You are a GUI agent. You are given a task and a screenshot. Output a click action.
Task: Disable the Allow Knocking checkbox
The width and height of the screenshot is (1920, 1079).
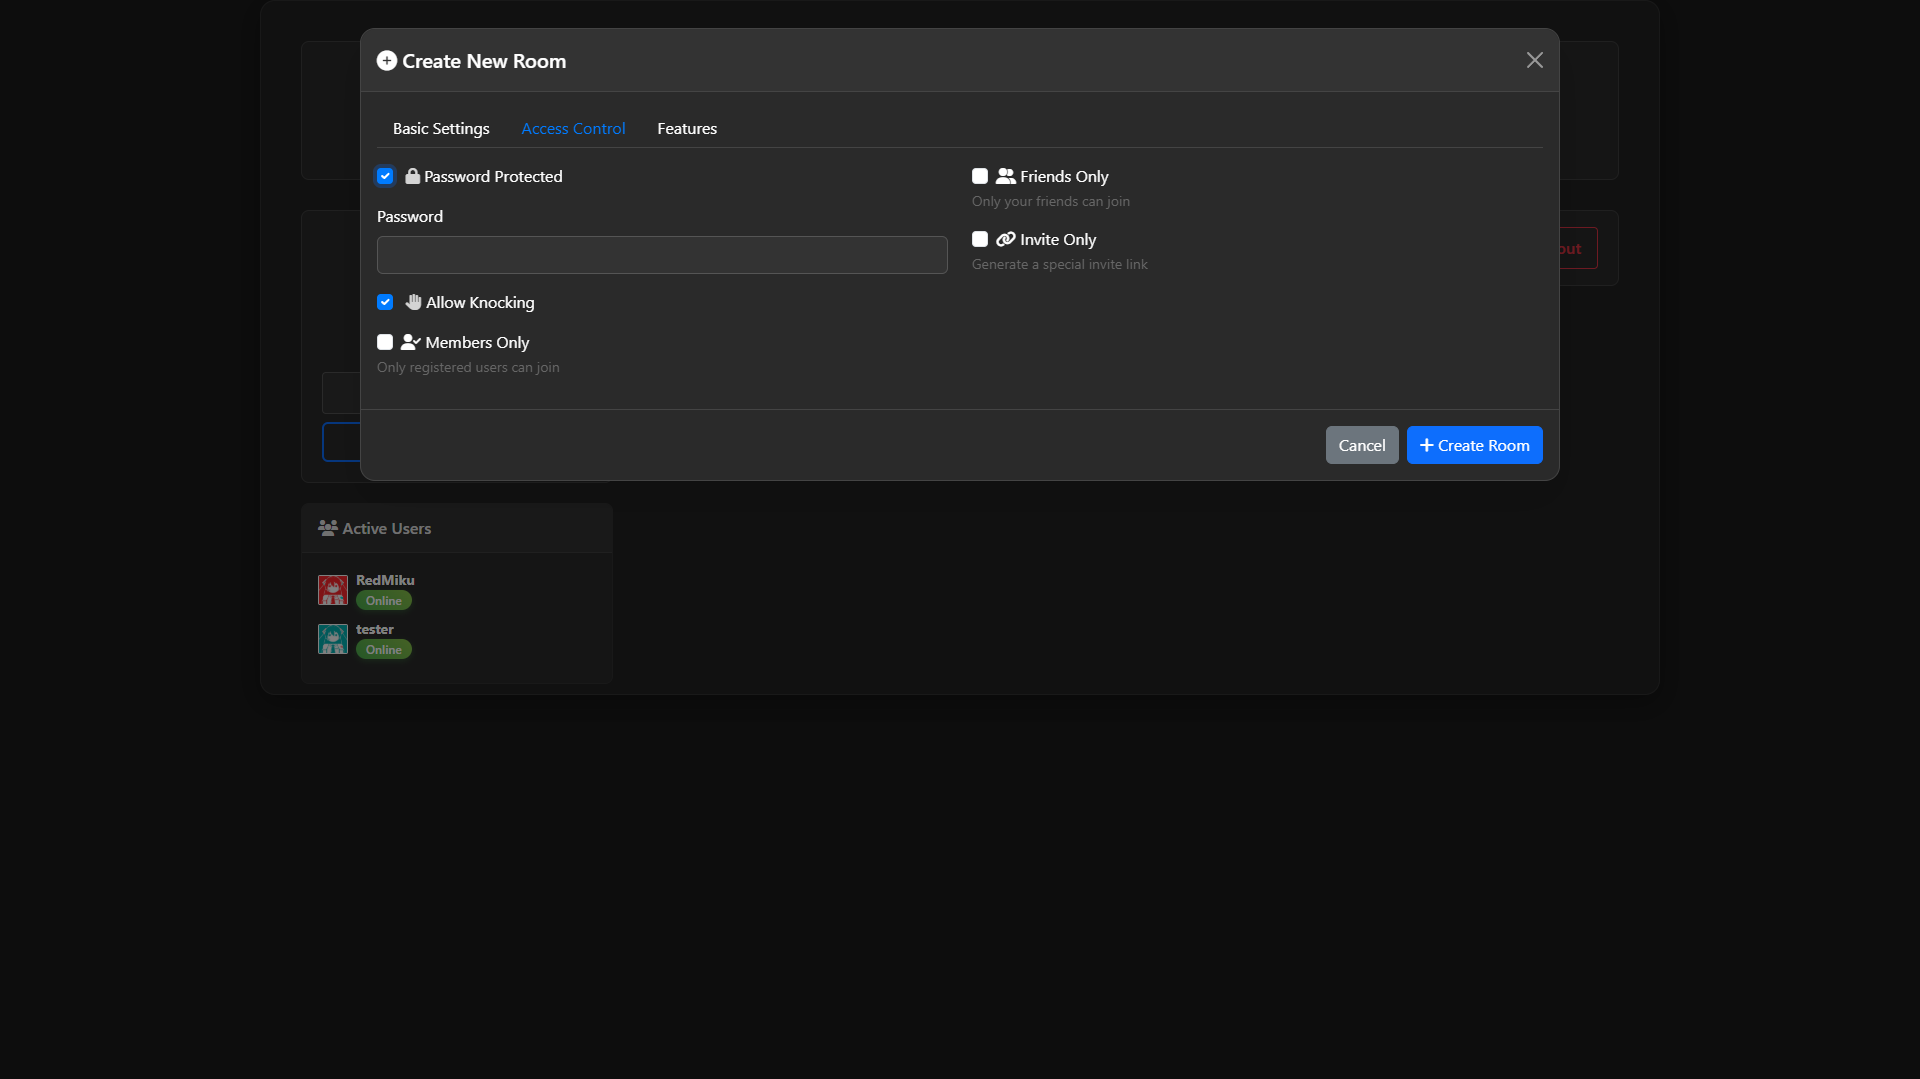point(385,302)
